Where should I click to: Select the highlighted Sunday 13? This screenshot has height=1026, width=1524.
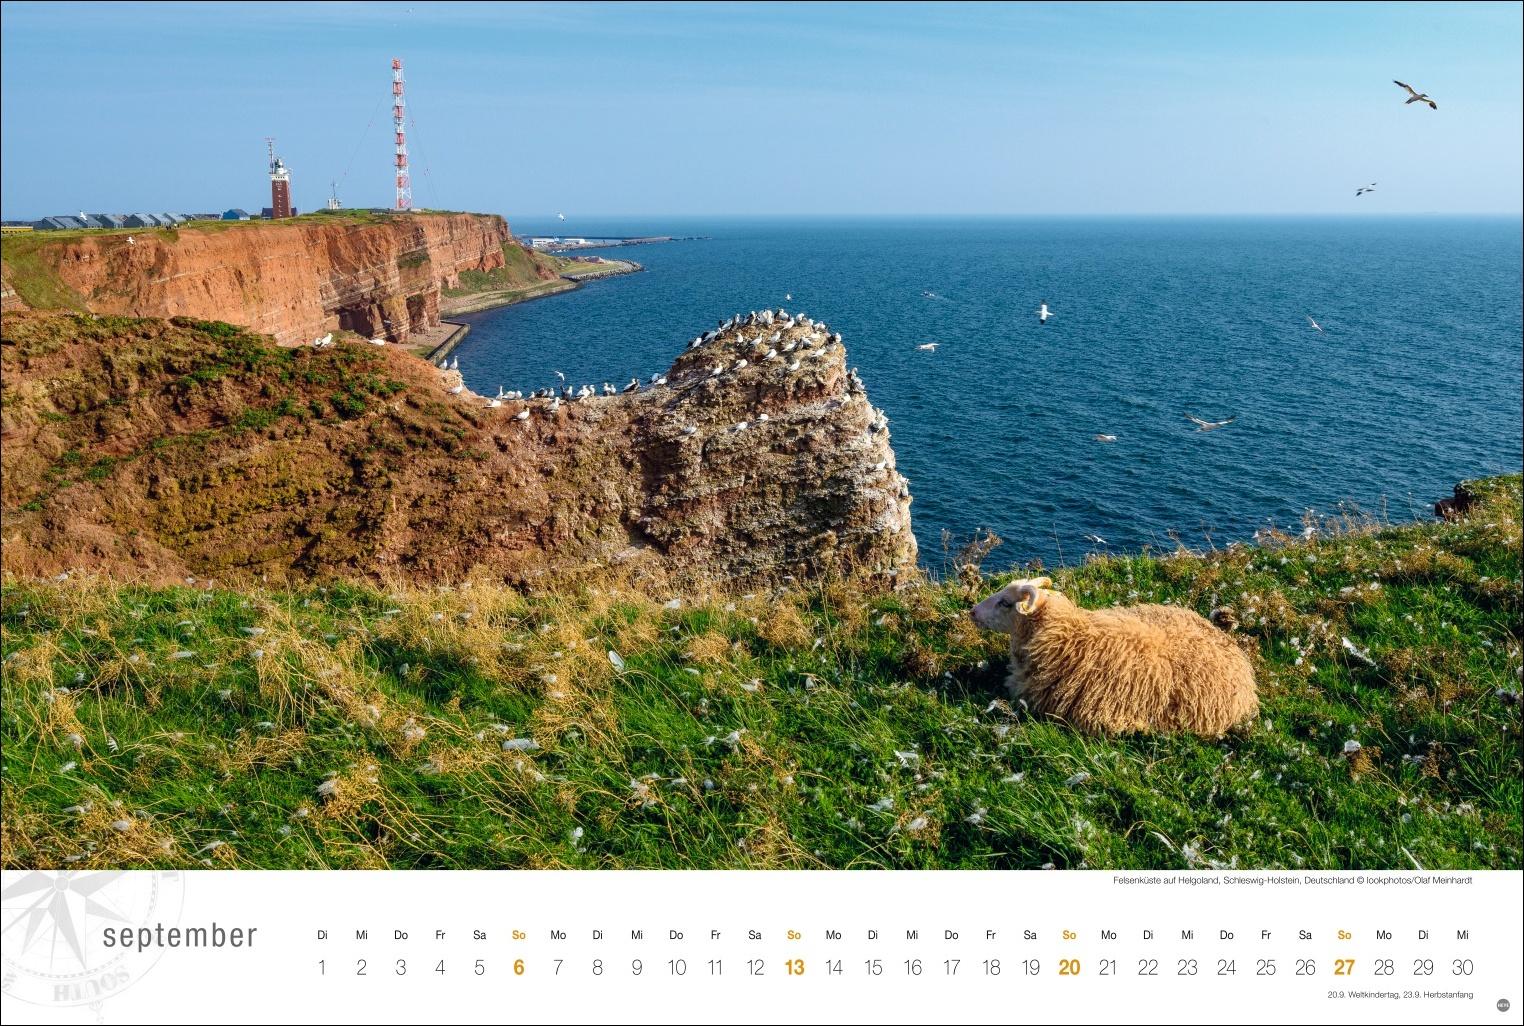click(x=794, y=968)
